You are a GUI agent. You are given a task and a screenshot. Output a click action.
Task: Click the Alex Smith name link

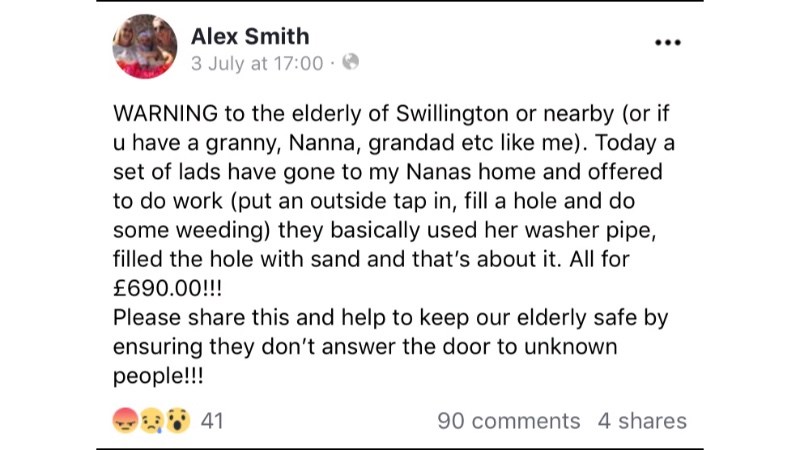point(250,36)
